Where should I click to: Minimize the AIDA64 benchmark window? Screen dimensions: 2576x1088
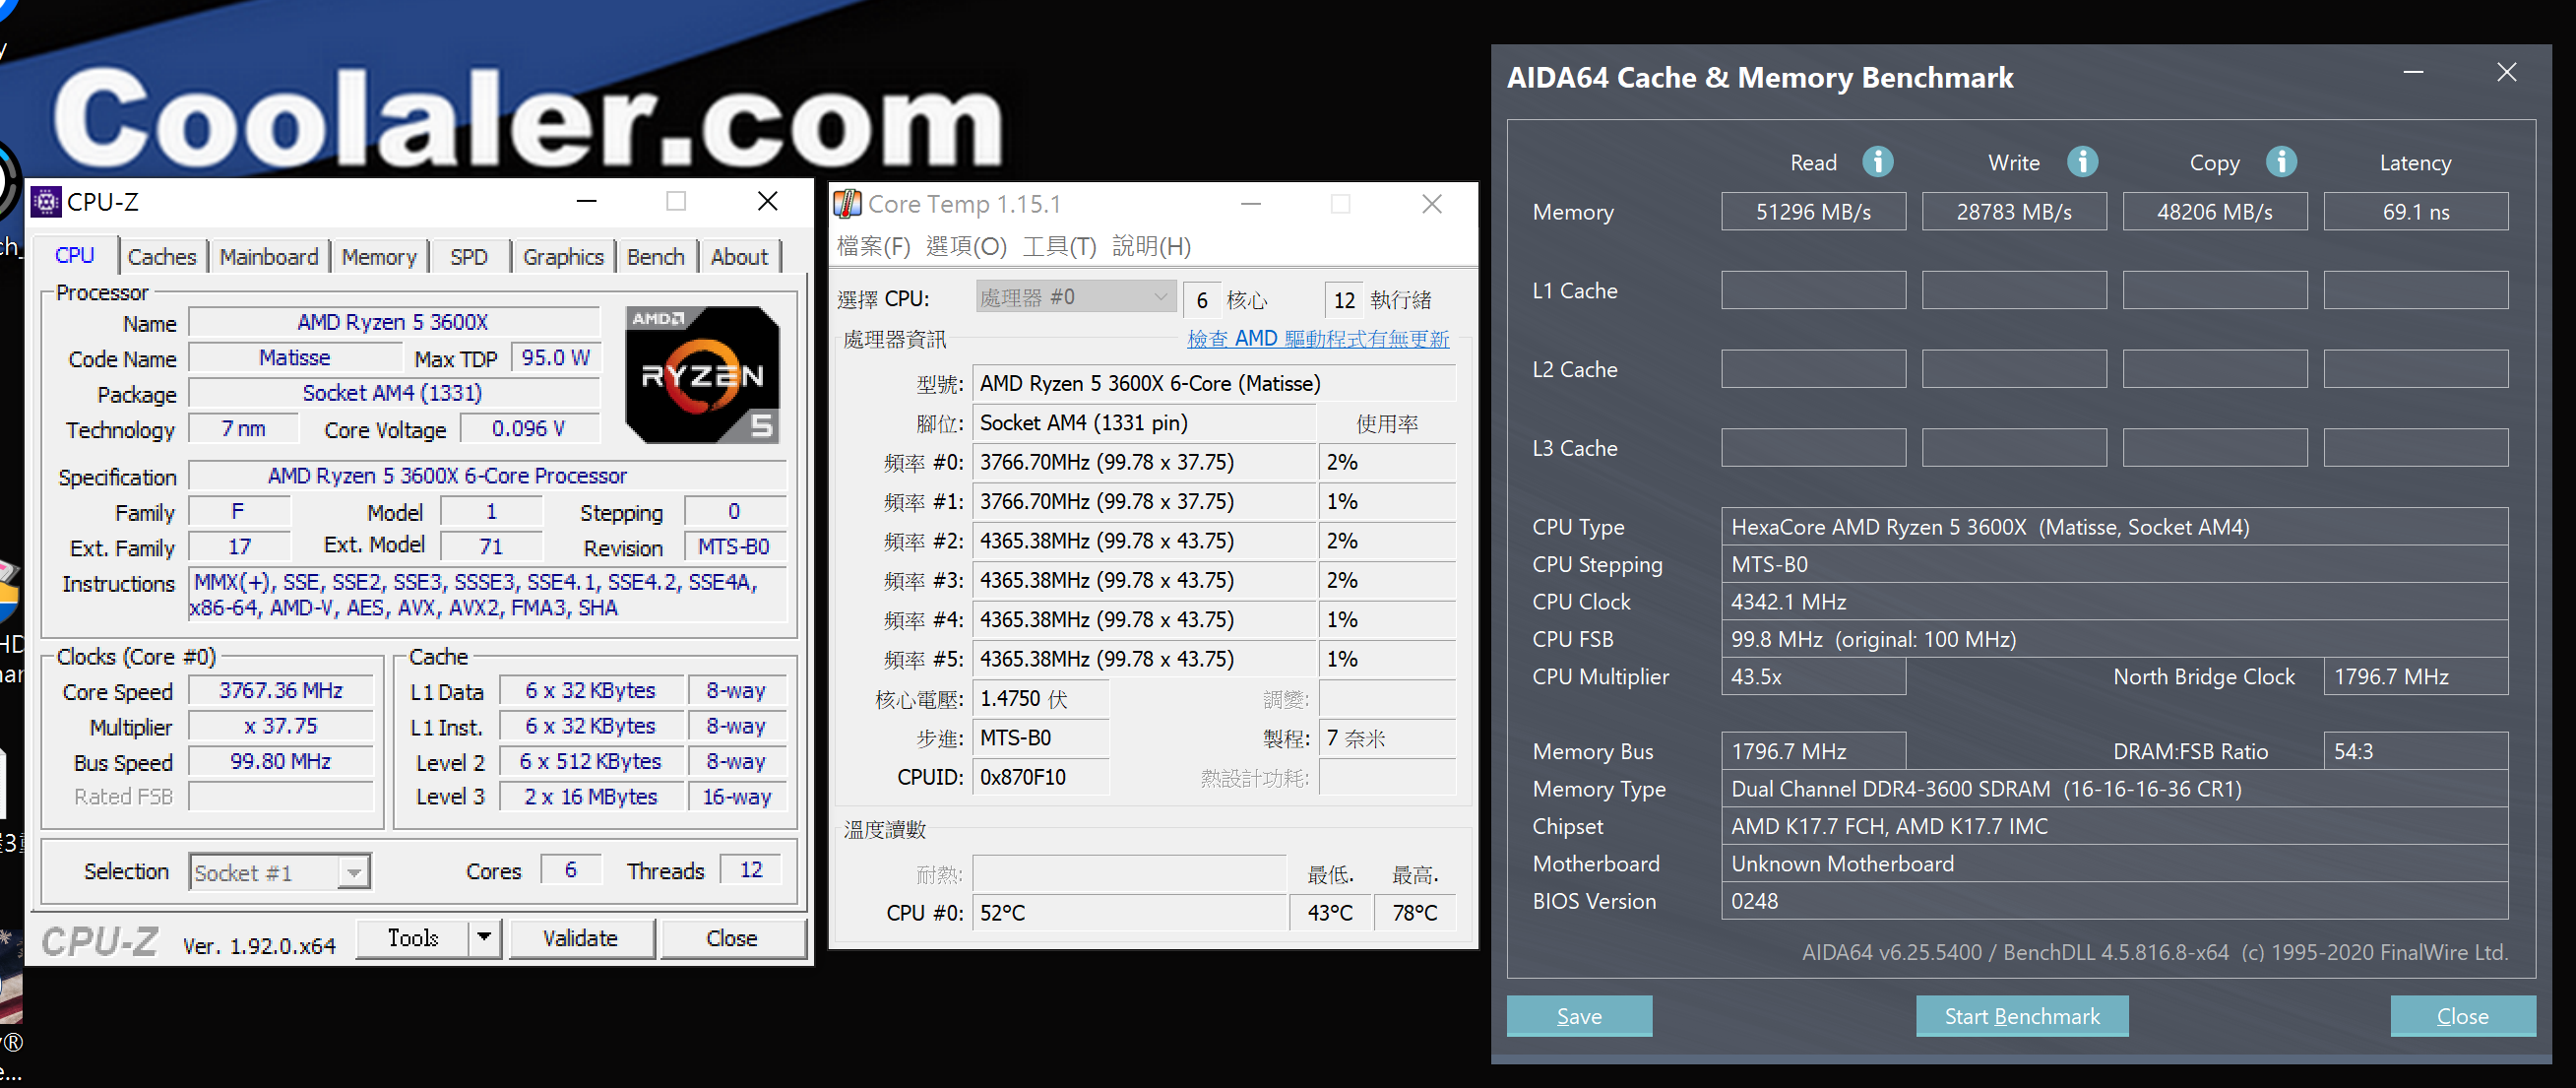(x=2413, y=73)
